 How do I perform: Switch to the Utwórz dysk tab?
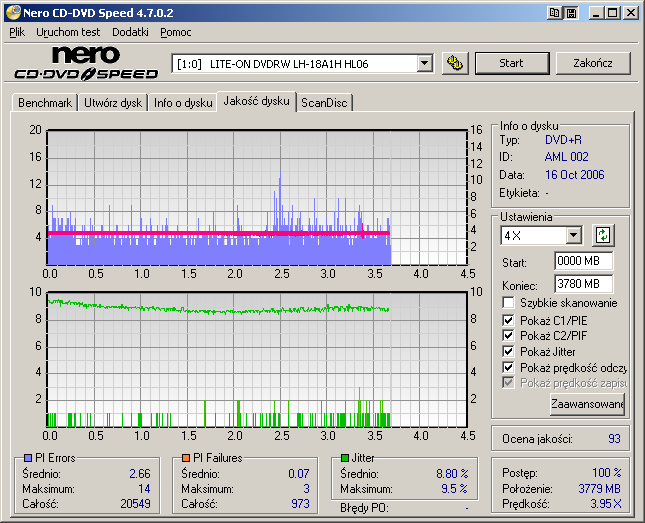point(113,103)
